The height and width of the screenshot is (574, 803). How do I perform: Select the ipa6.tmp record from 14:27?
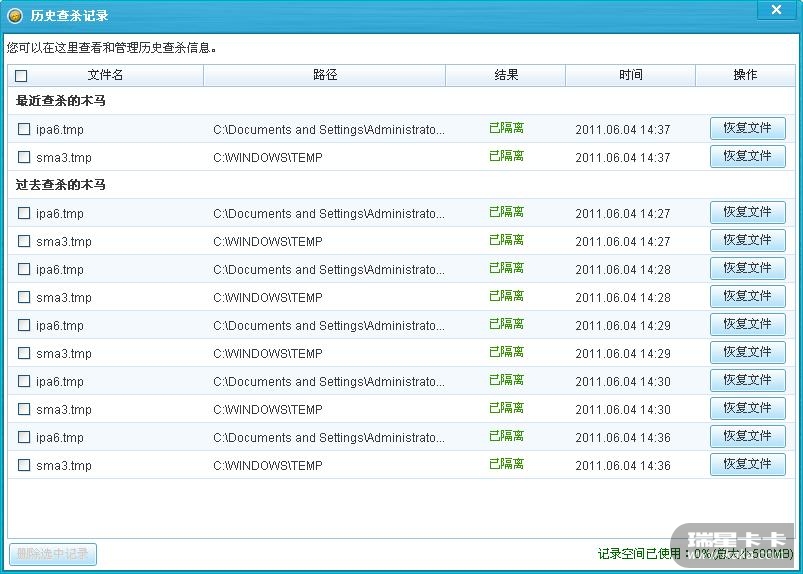coord(24,213)
